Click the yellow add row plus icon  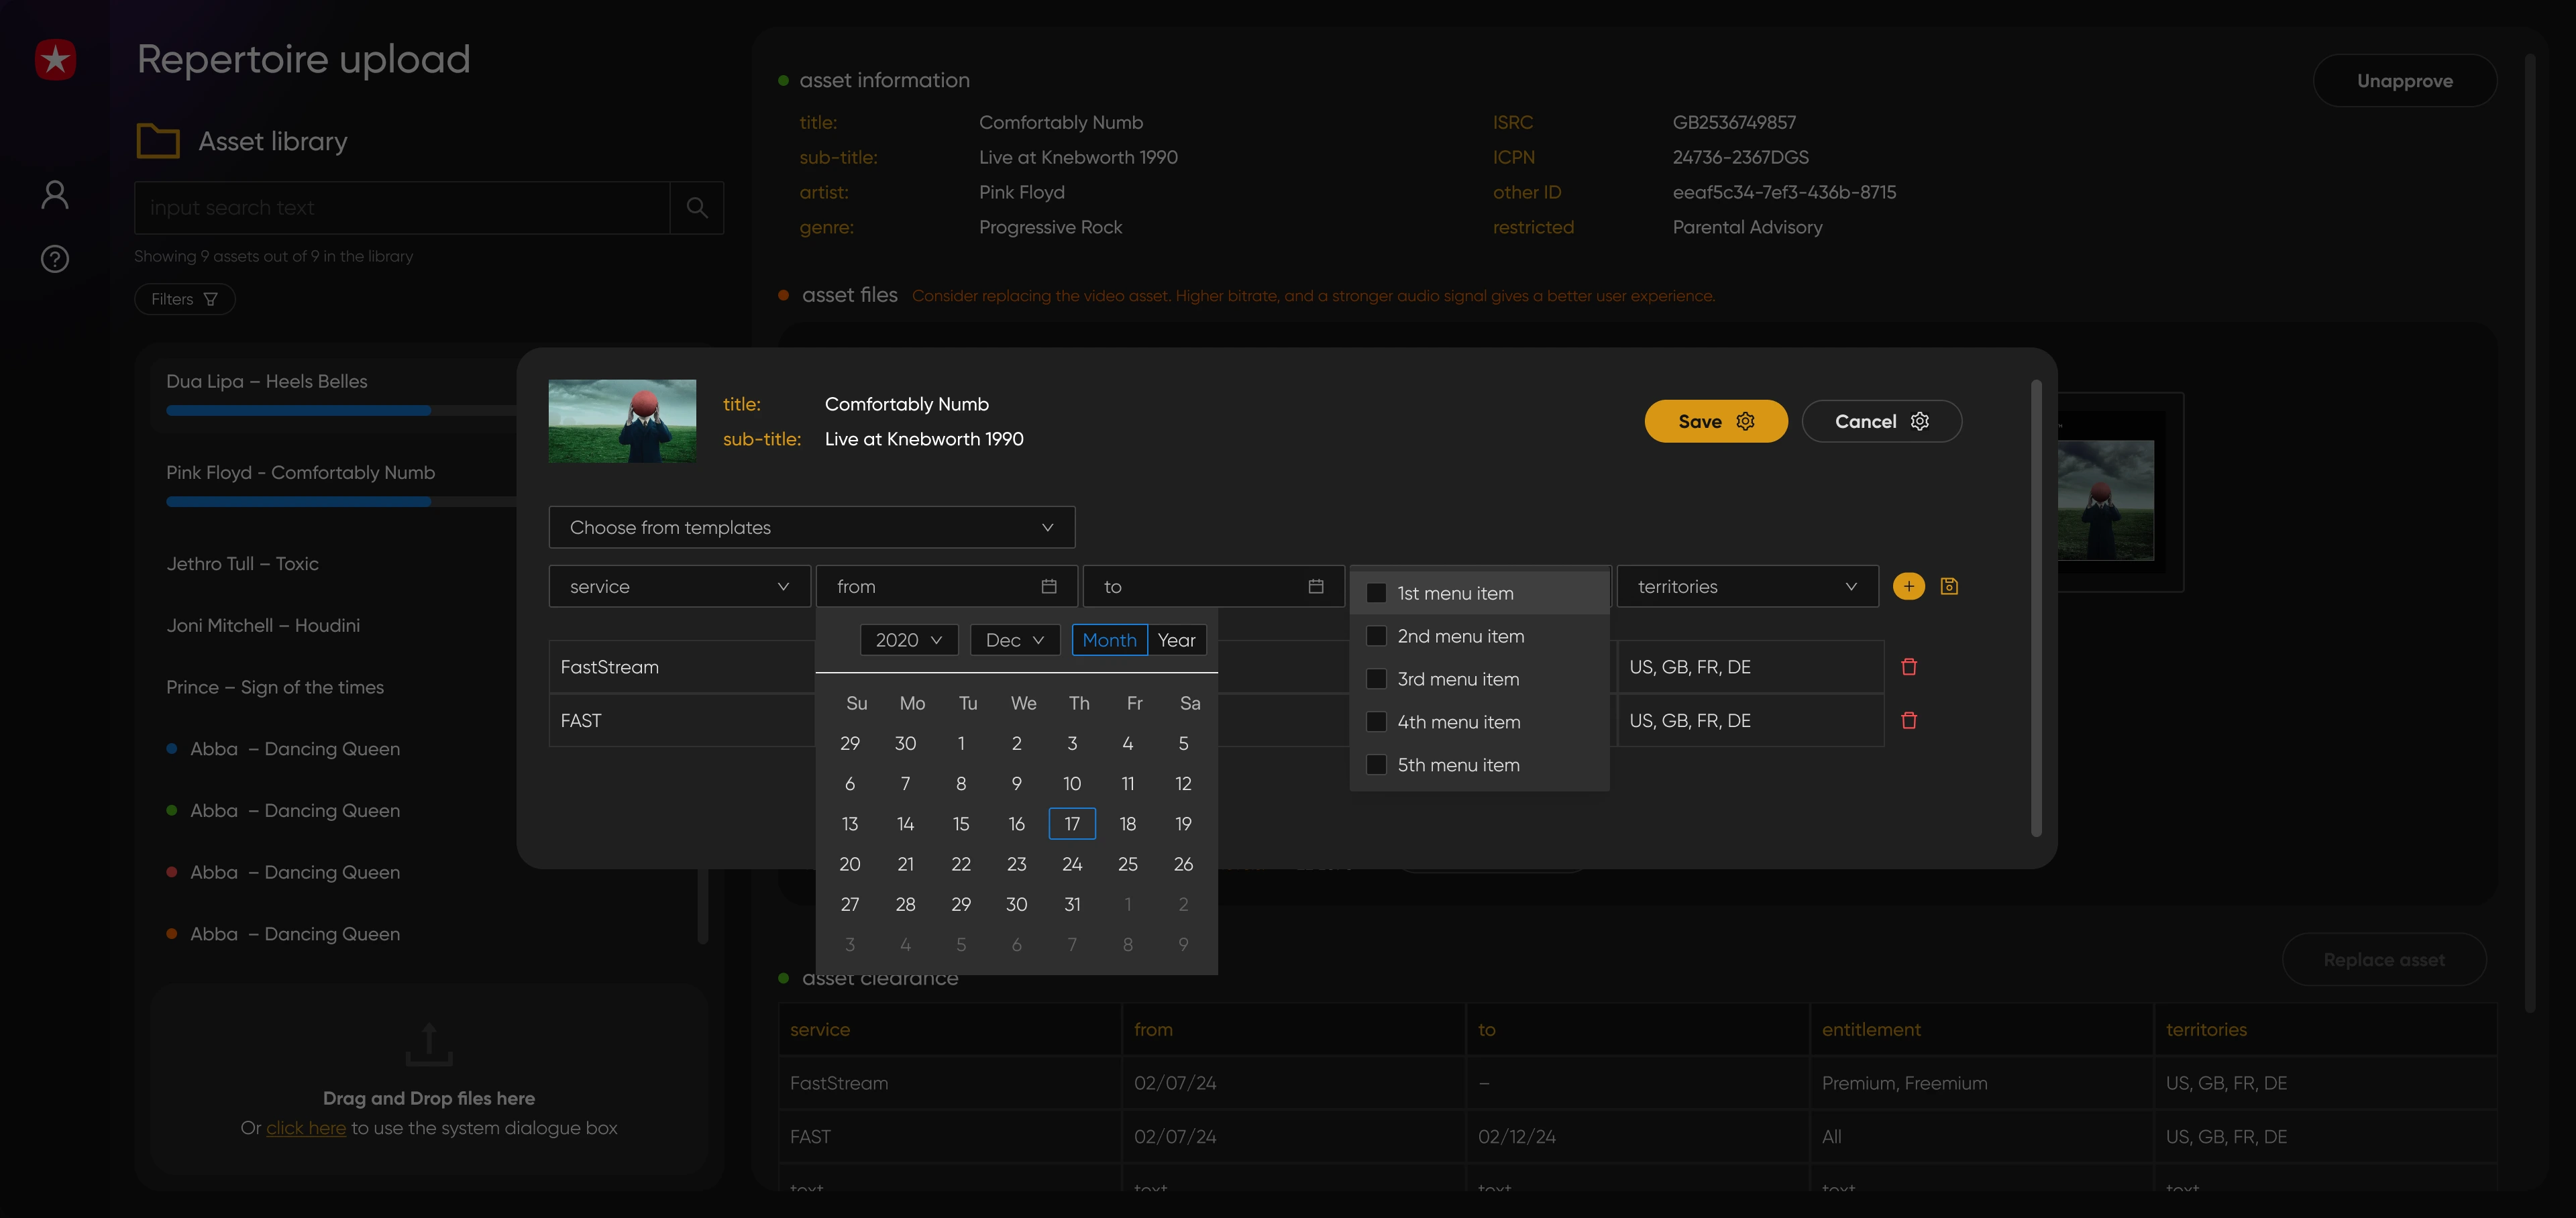tap(1908, 586)
